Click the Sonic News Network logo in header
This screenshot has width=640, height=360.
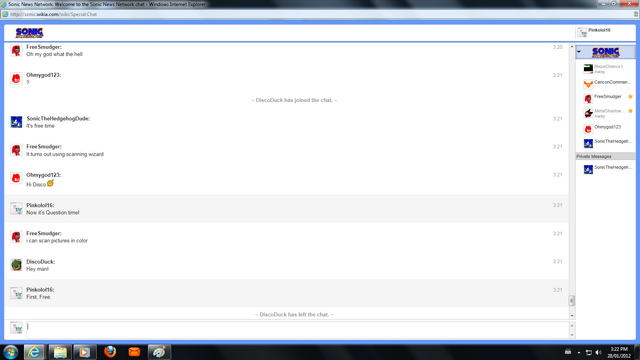pos(29,33)
